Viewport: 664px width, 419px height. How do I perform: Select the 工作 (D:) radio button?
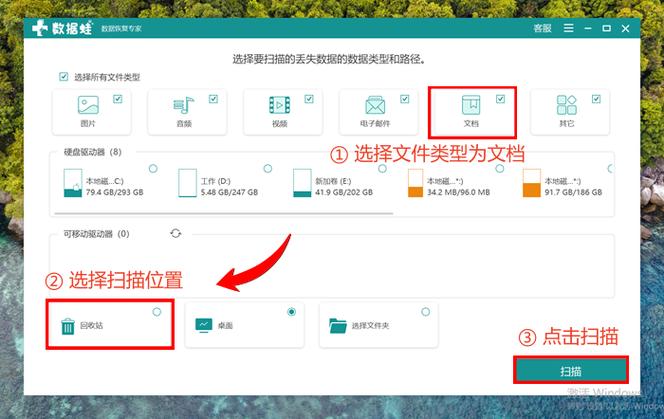[268, 169]
